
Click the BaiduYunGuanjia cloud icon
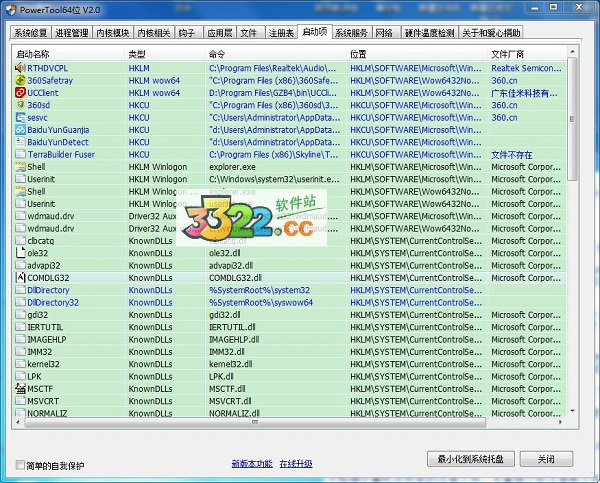pos(20,130)
